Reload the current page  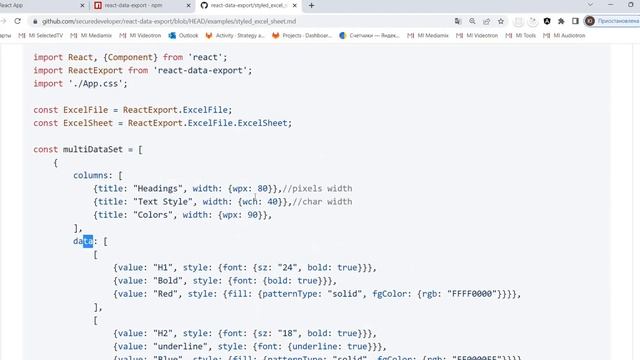tap(18, 21)
